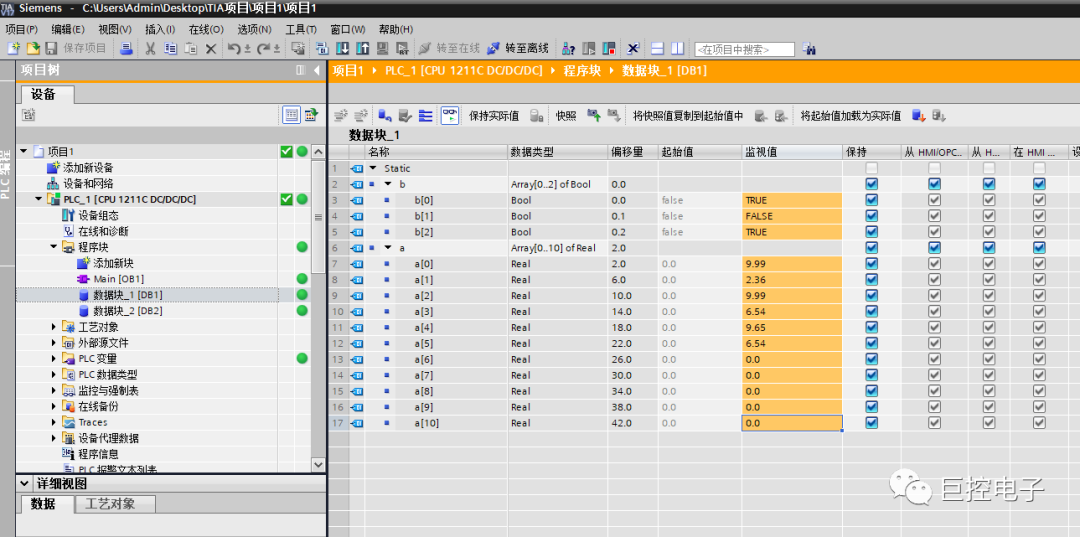
Task: Toggle 保持 checkbox for a[10] row
Action: (872, 423)
